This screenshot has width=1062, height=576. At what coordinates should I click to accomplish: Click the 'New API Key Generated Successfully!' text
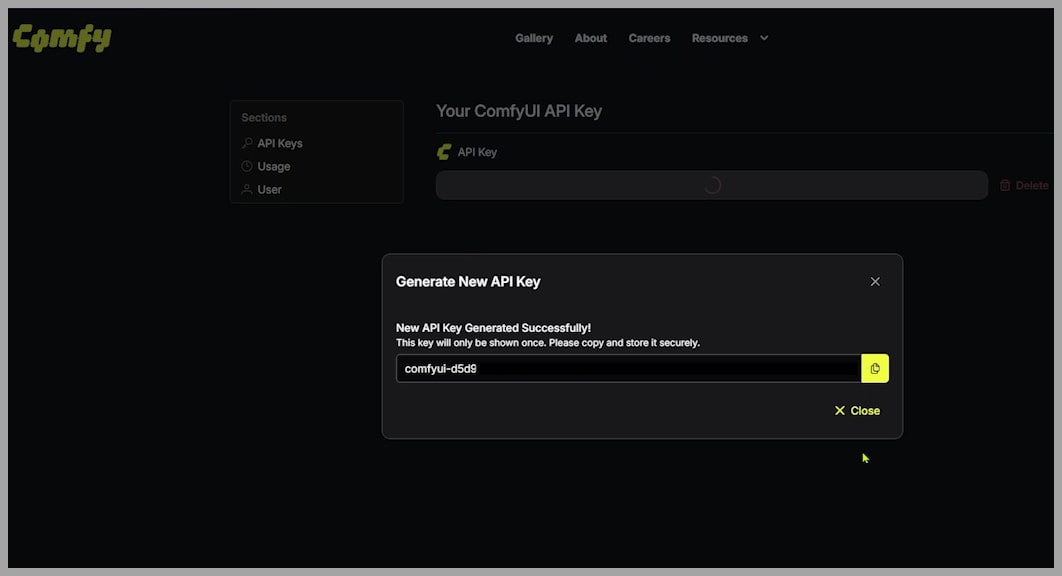493,328
